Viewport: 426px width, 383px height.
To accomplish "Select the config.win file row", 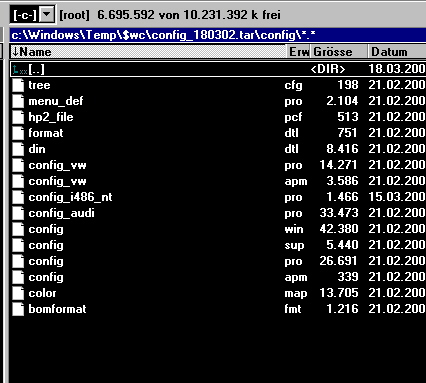I will click(x=218, y=229).
